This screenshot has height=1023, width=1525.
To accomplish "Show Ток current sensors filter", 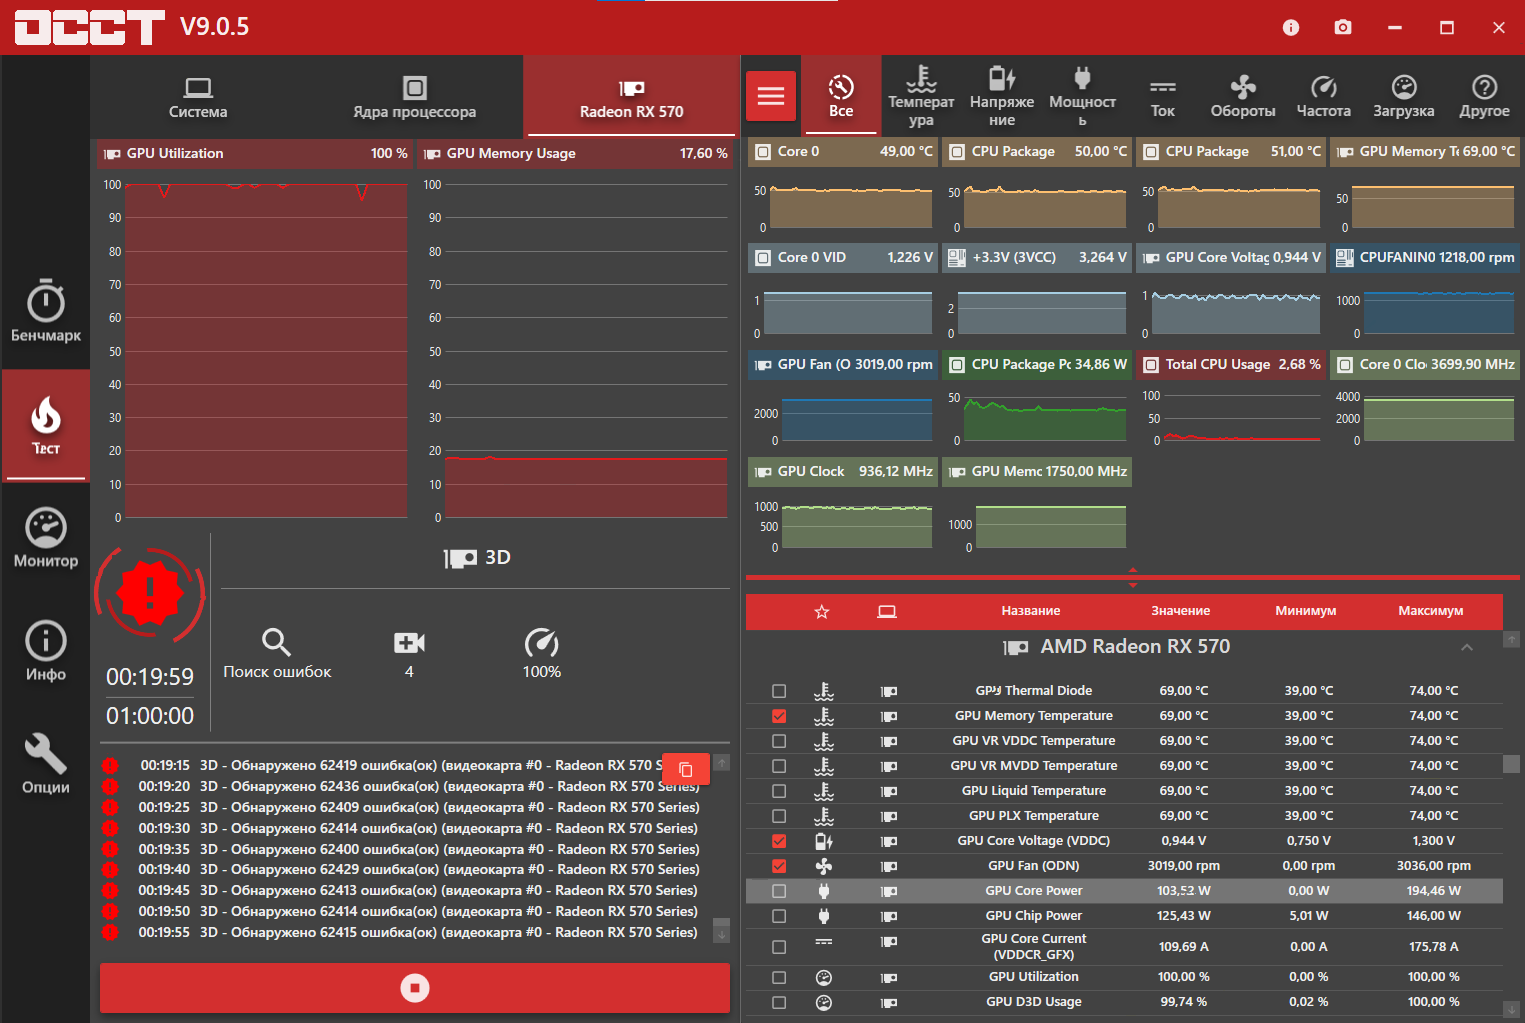I will [x=1162, y=96].
